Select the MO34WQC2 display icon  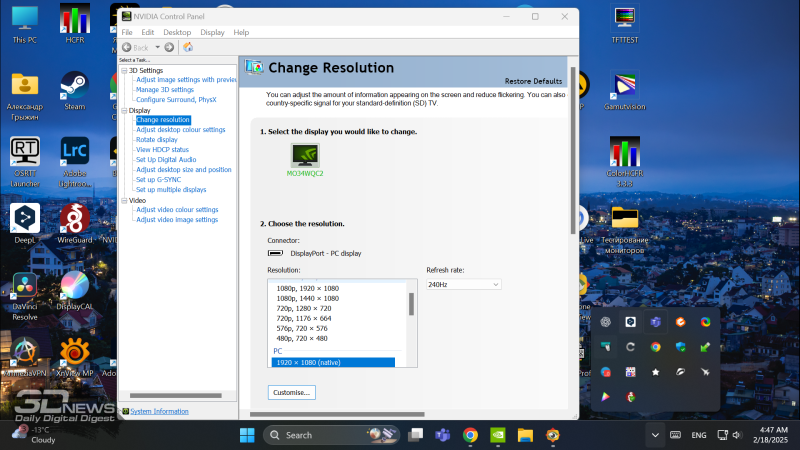[x=305, y=155]
